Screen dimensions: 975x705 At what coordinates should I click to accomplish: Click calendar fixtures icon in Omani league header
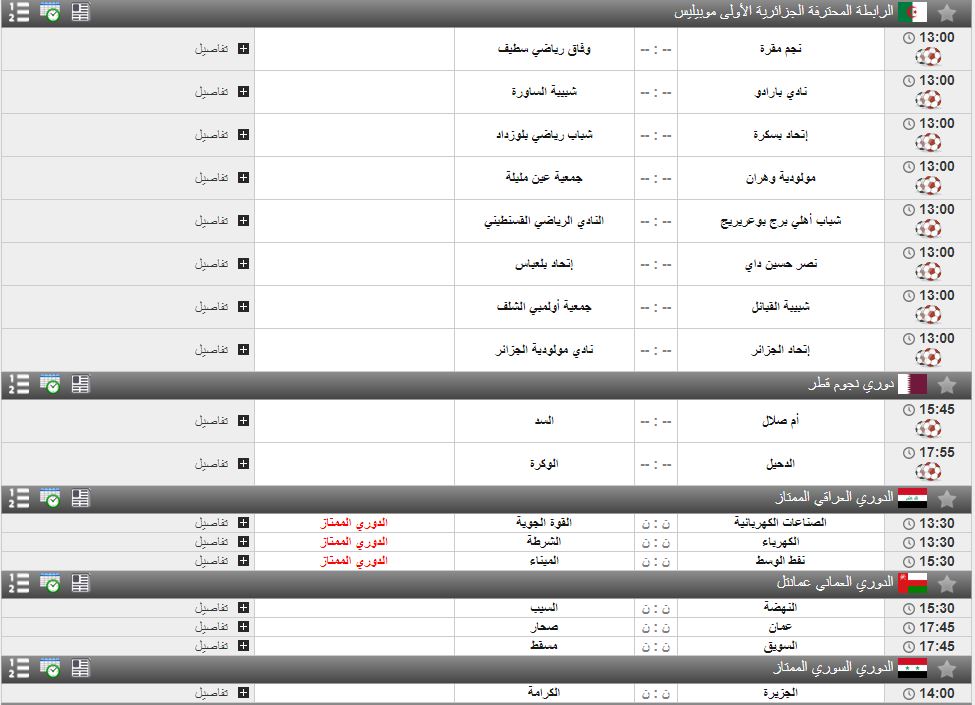[49, 582]
